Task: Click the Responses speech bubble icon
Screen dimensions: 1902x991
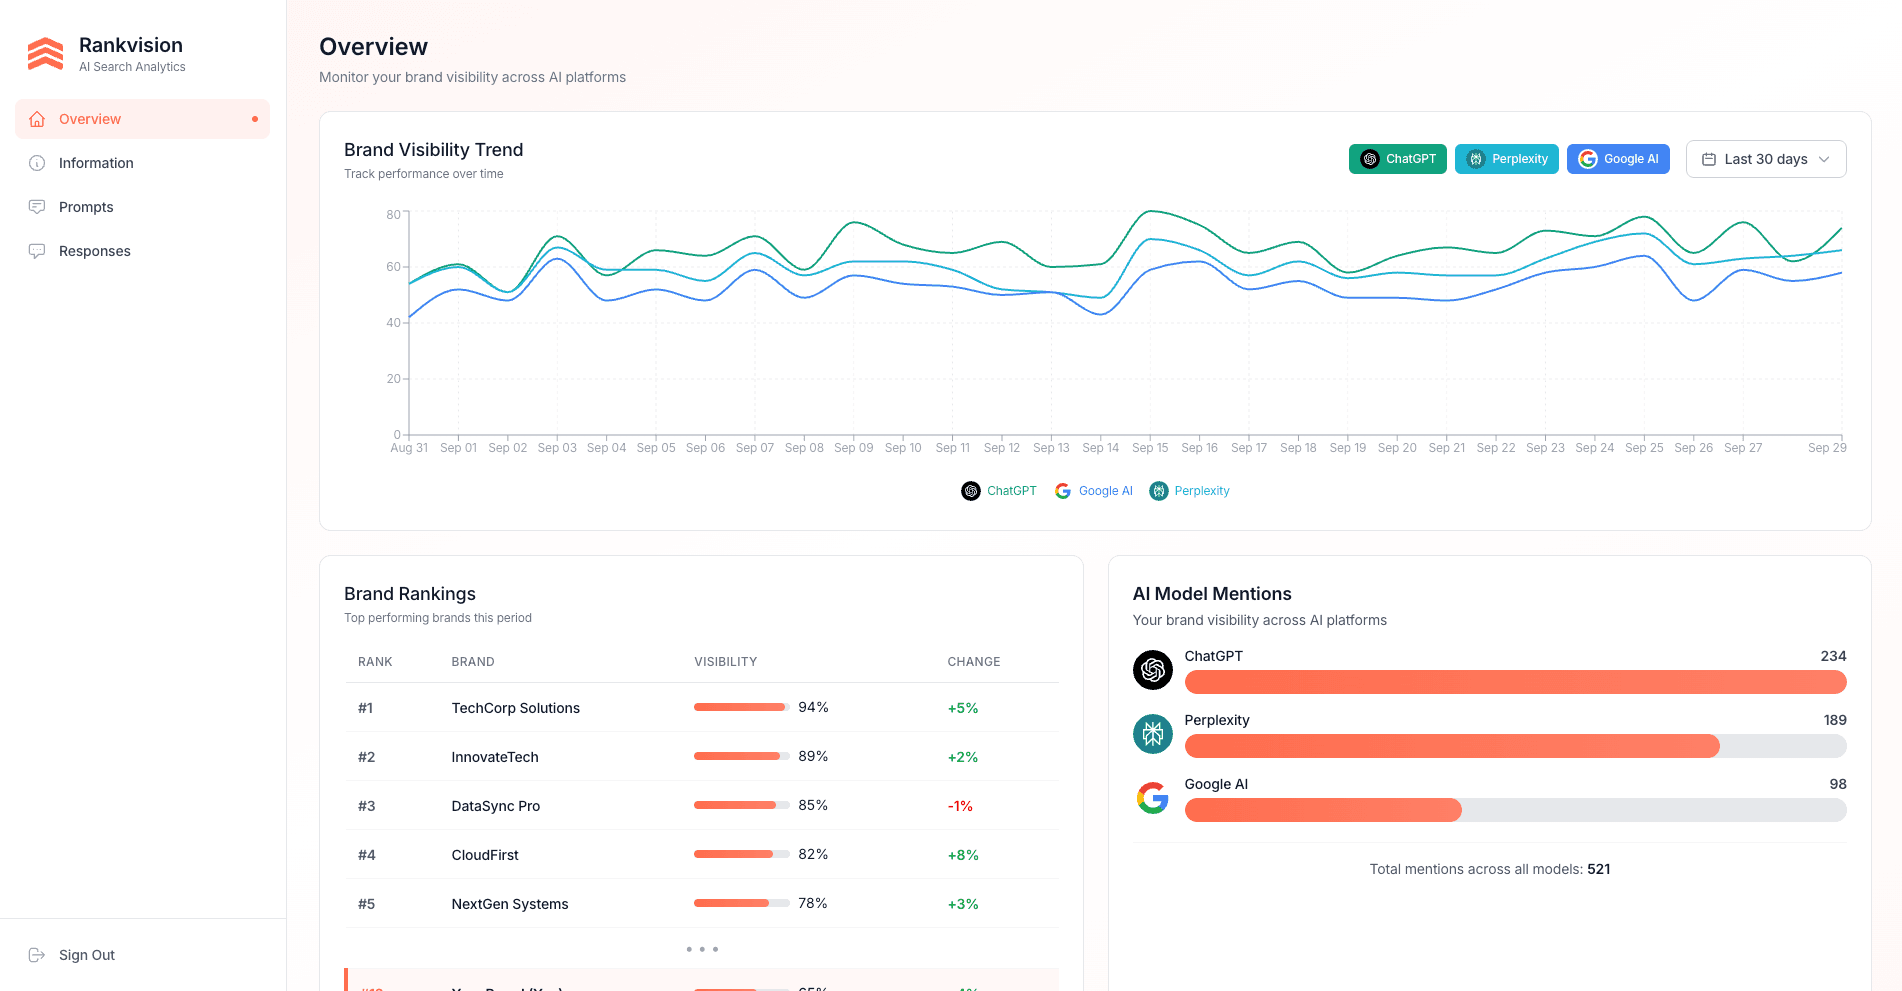Action: click(x=37, y=251)
